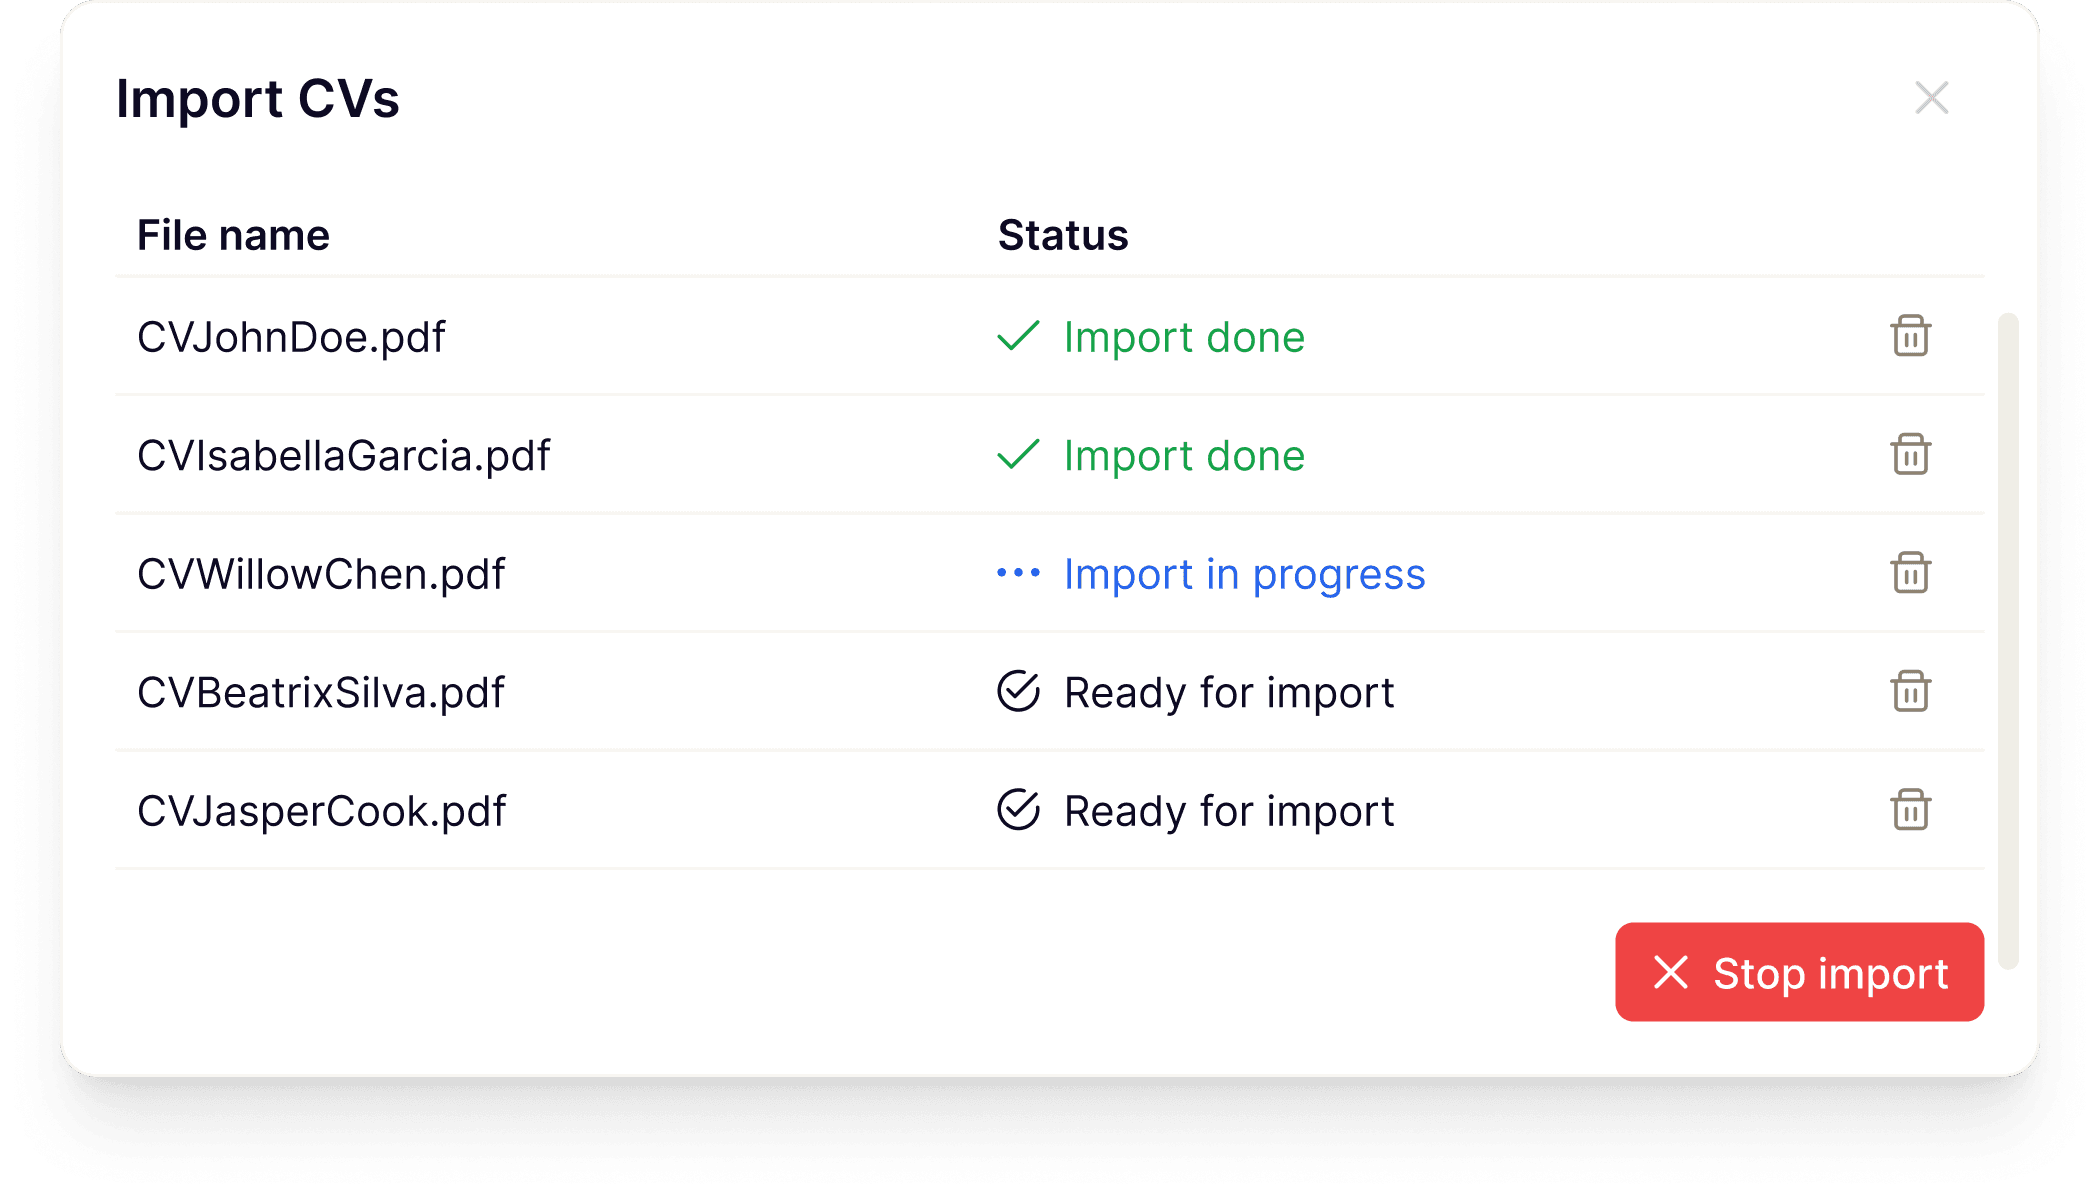Image resolution: width=2100 pixels, height=1197 pixels.
Task: Select the CVJohnDoe.pdf file name
Action: 292,337
